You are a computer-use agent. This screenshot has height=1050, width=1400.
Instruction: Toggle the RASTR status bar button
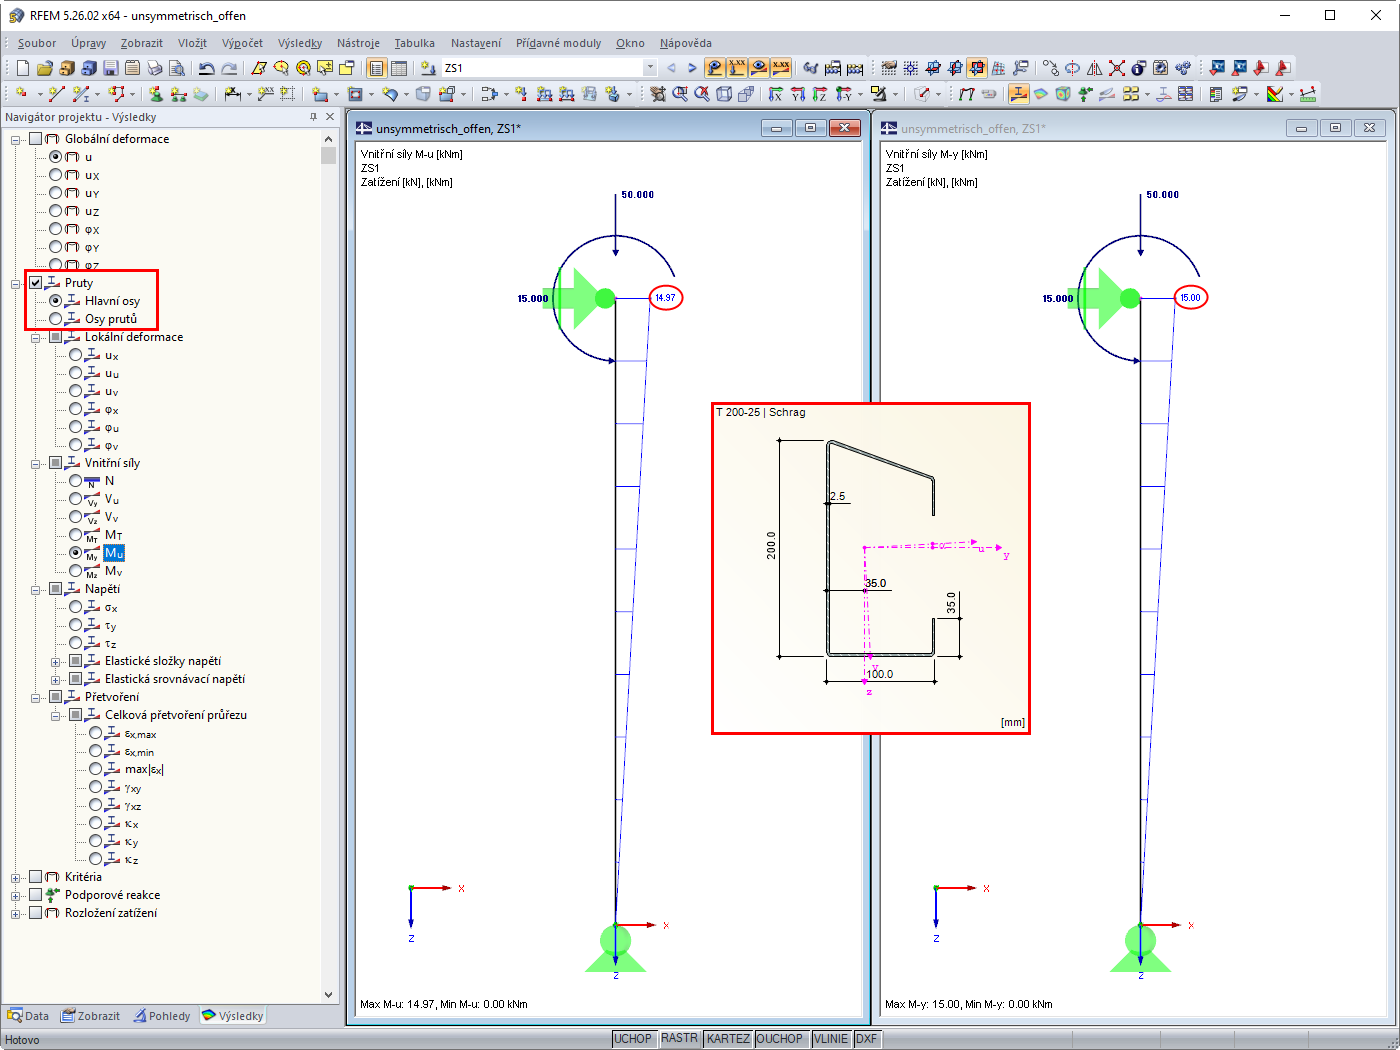pyautogui.click(x=680, y=1039)
